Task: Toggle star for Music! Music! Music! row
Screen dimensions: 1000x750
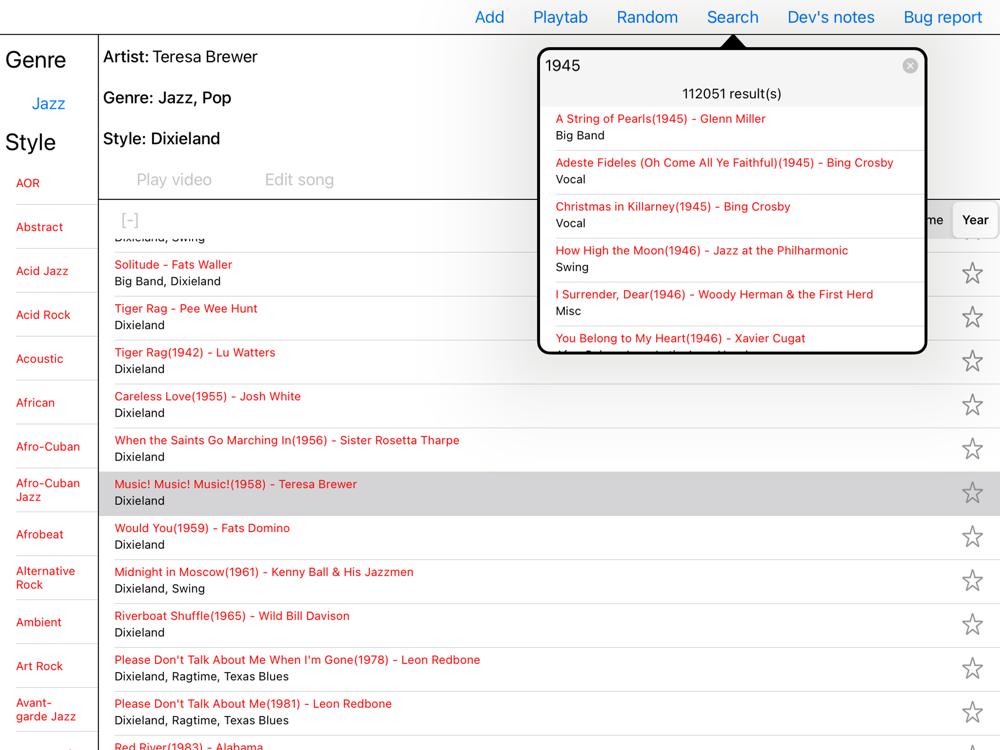Action: [x=972, y=493]
